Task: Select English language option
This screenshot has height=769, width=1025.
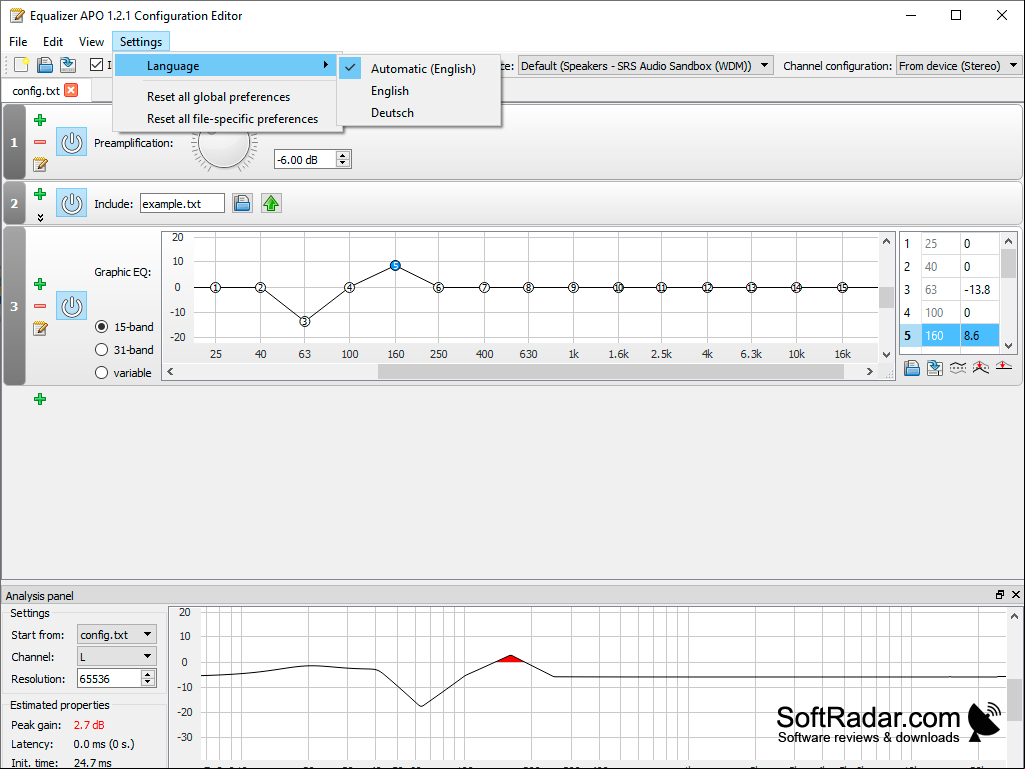Action: click(x=419, y=91)
